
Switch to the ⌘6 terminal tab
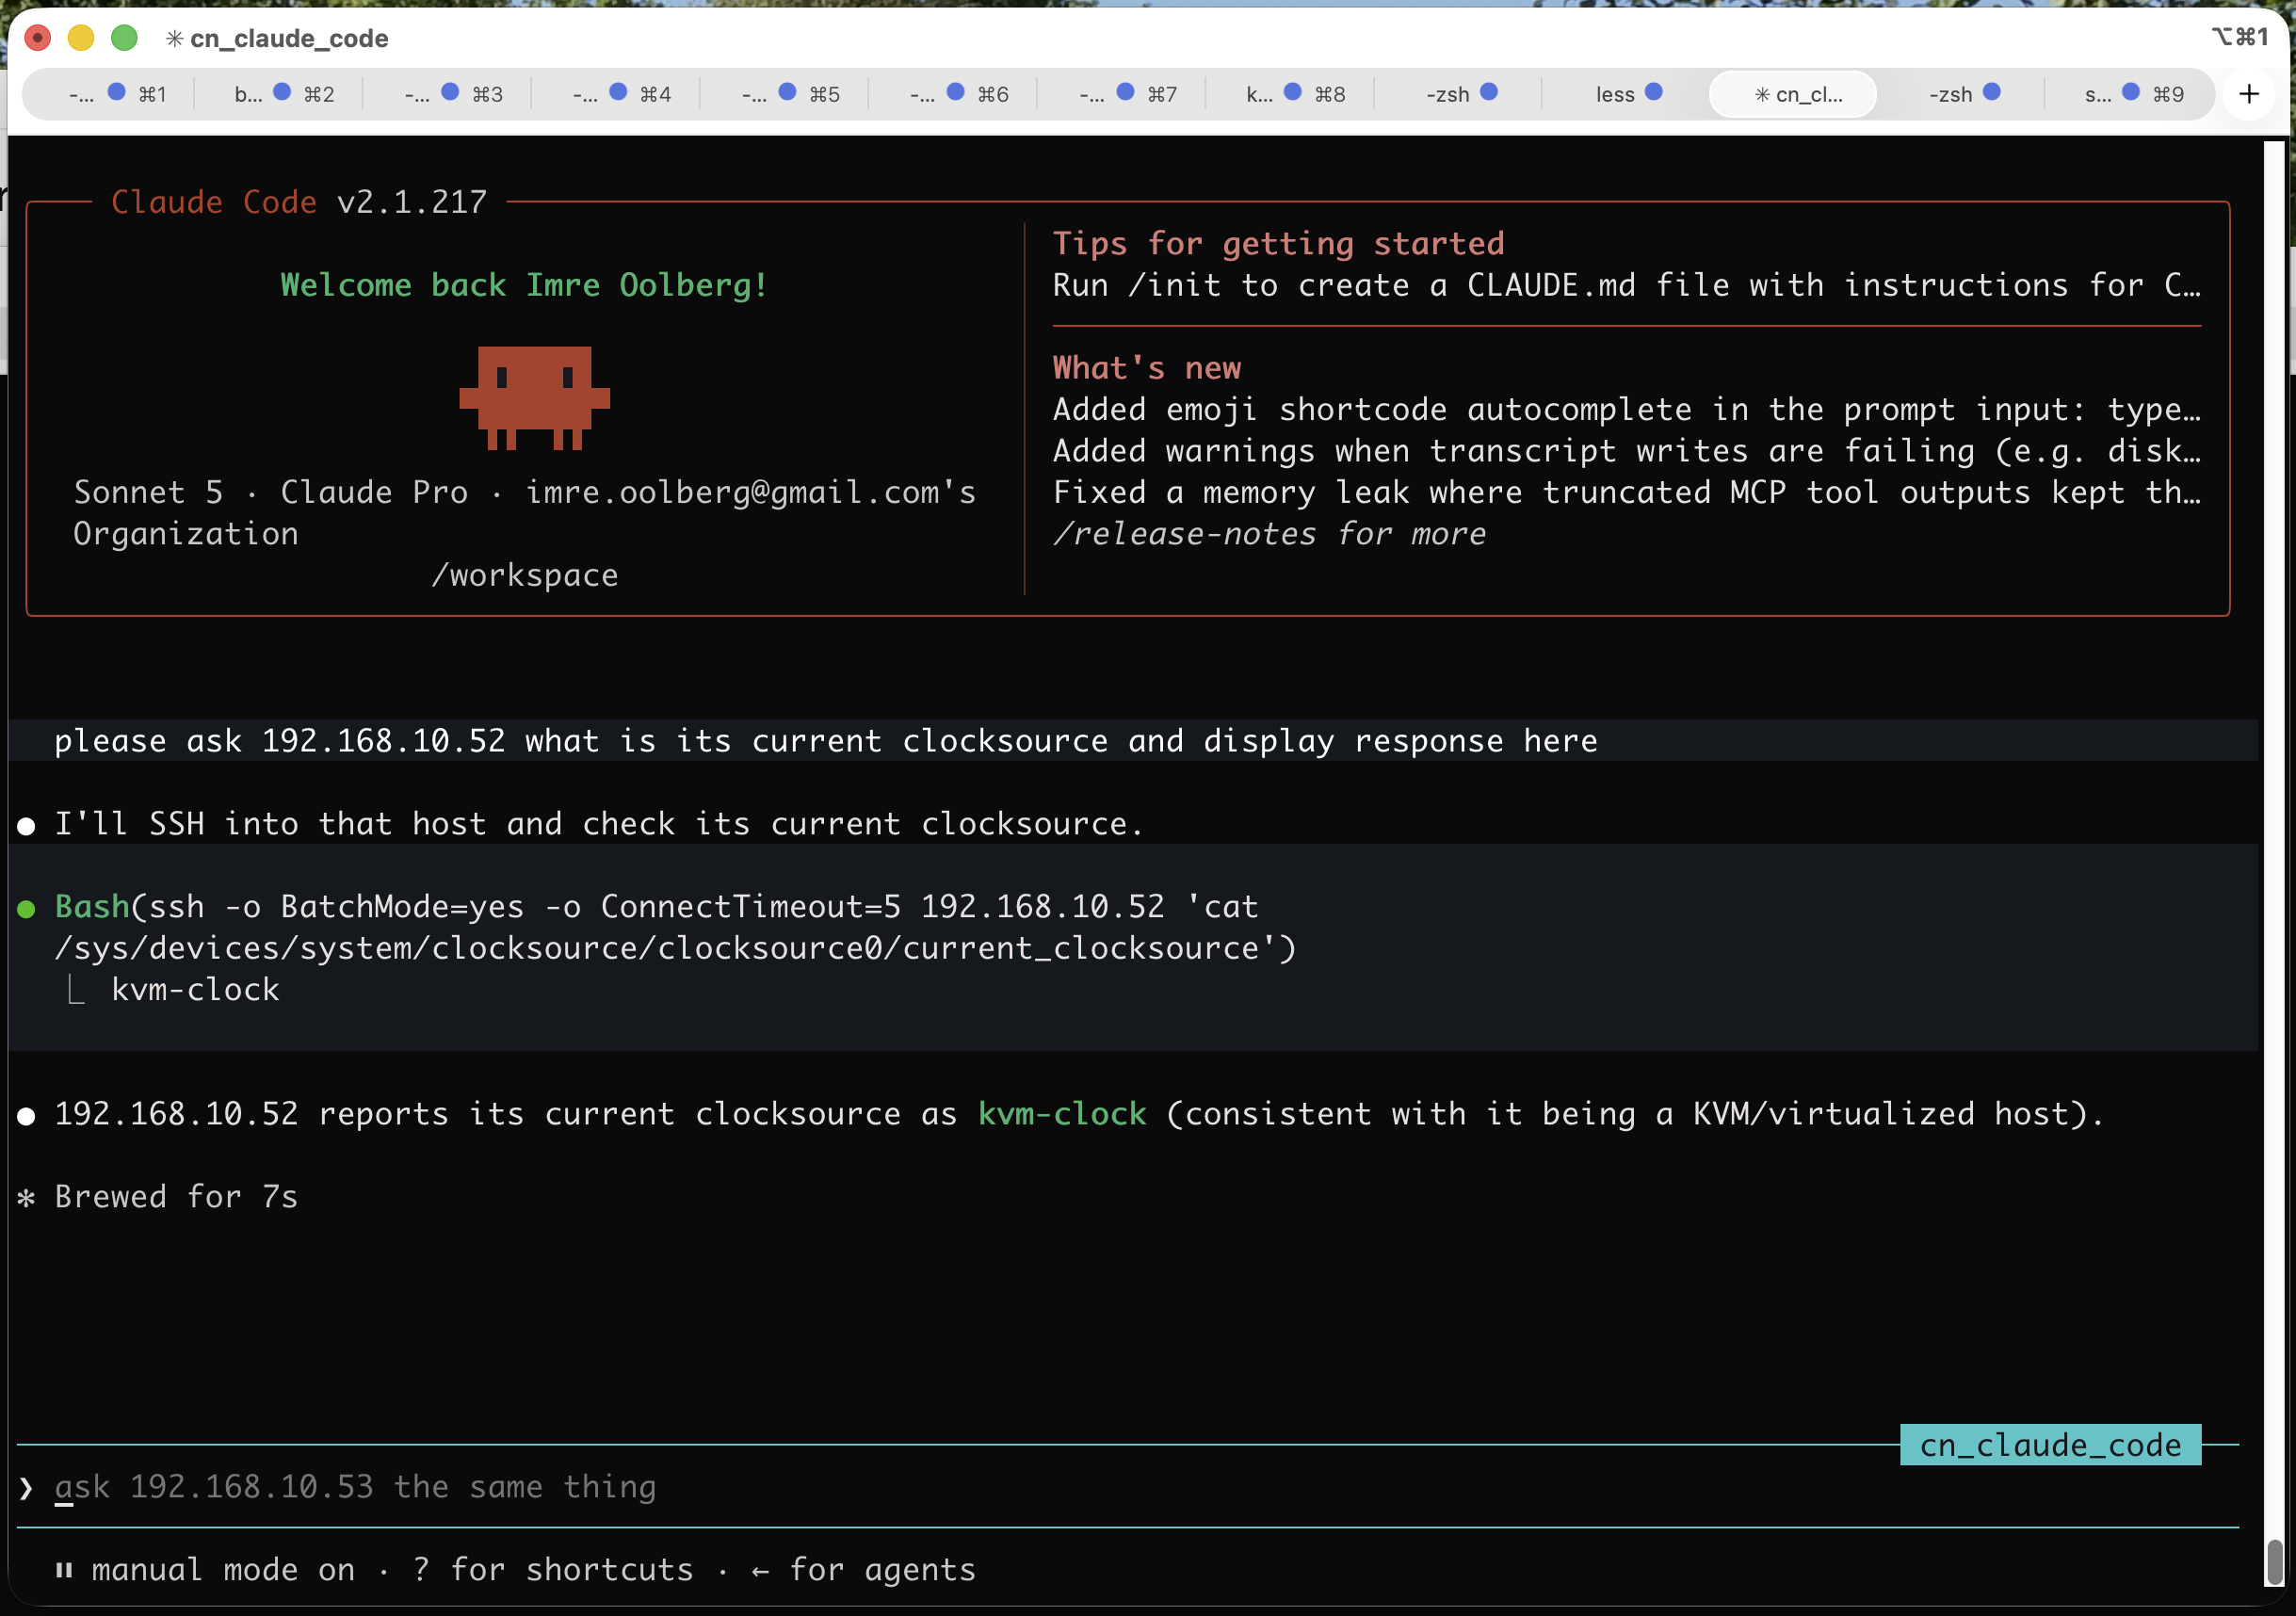958,94
